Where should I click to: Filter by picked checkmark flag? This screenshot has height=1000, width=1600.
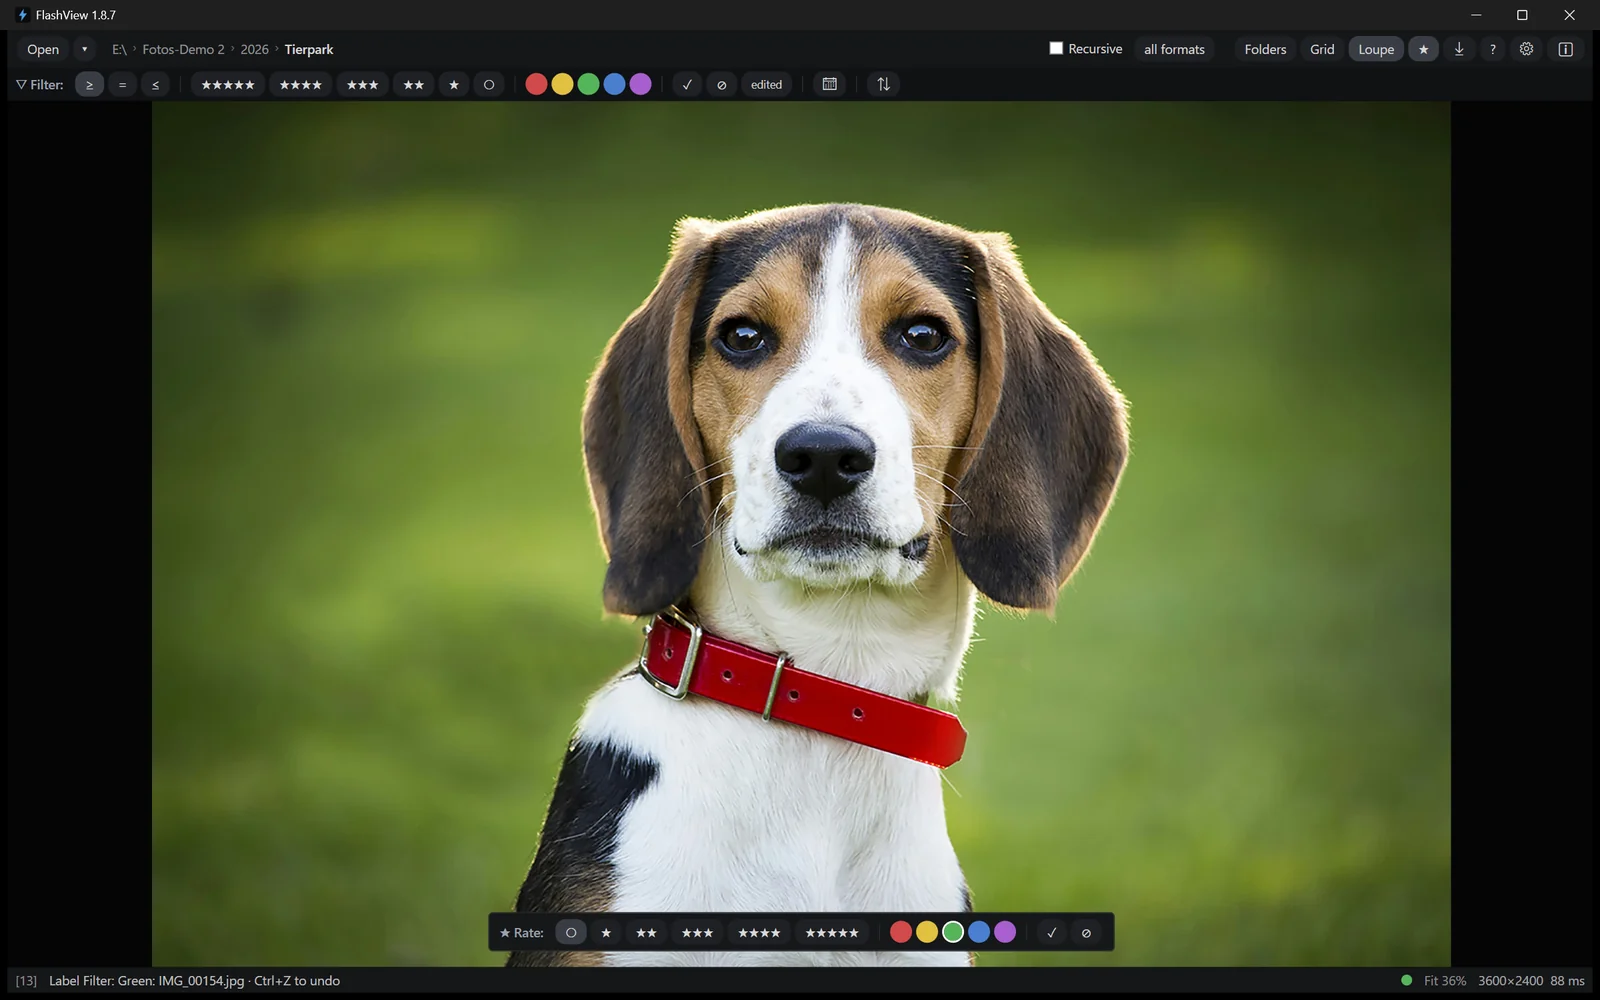[687, 85]
